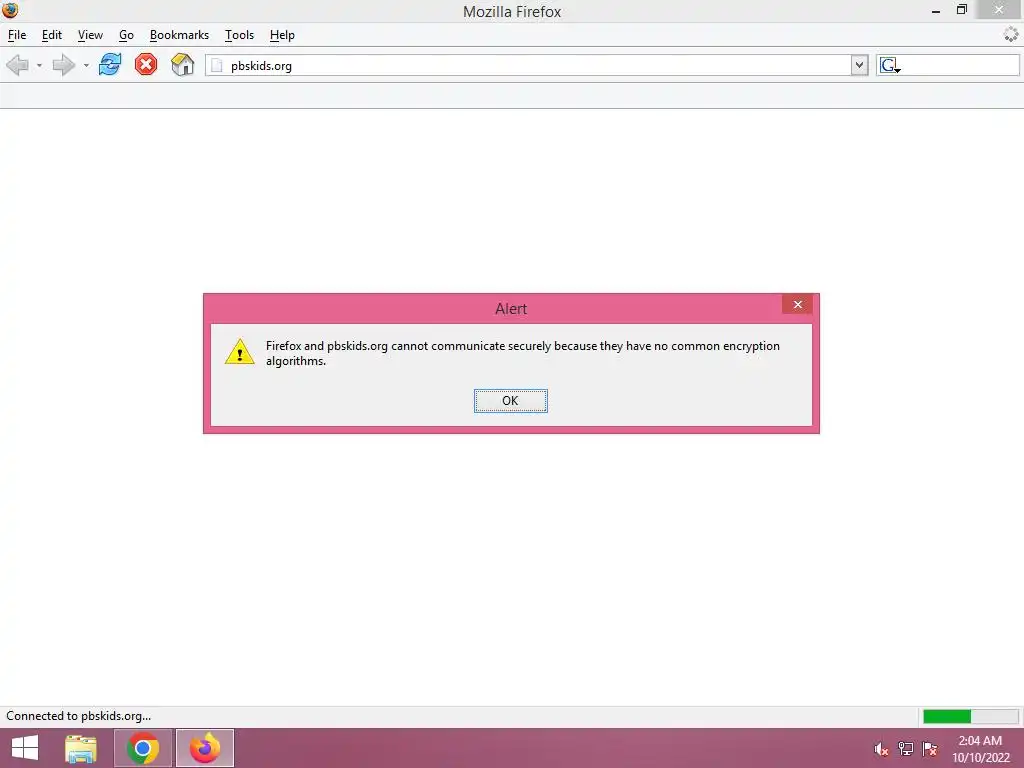Open the Google search engine selector
This screenshot has width=1024, height=768.
pos(889,65)
